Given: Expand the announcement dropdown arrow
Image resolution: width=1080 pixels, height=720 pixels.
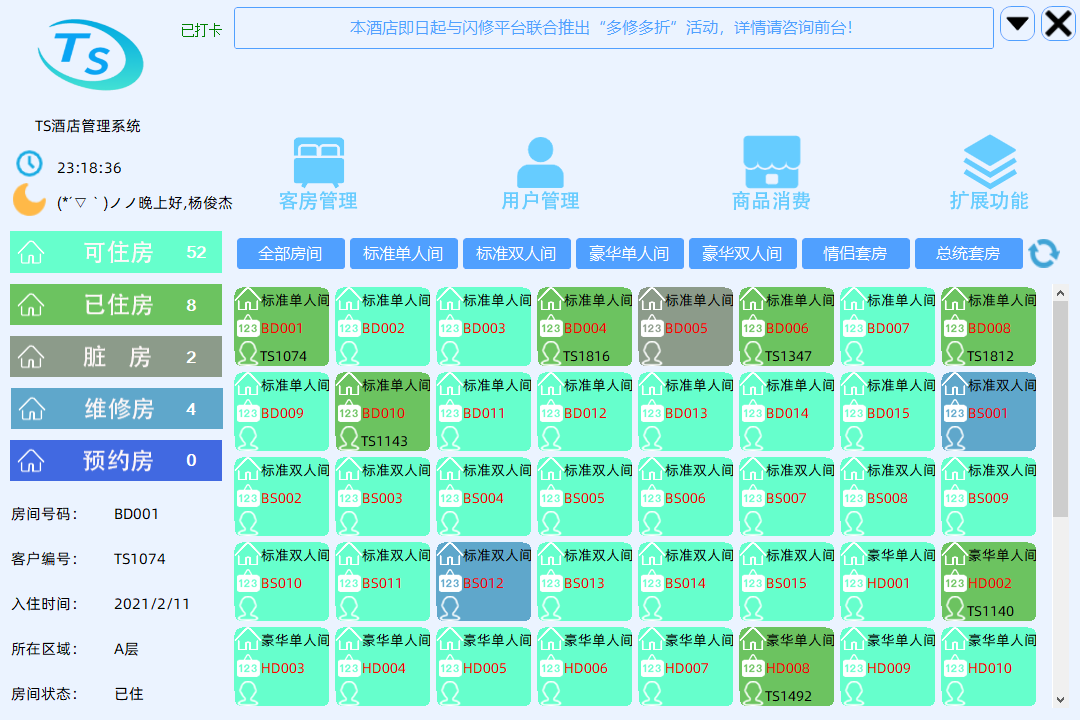Looking at the screenshot, I should pyautogui.click(x=1017, y=23).
